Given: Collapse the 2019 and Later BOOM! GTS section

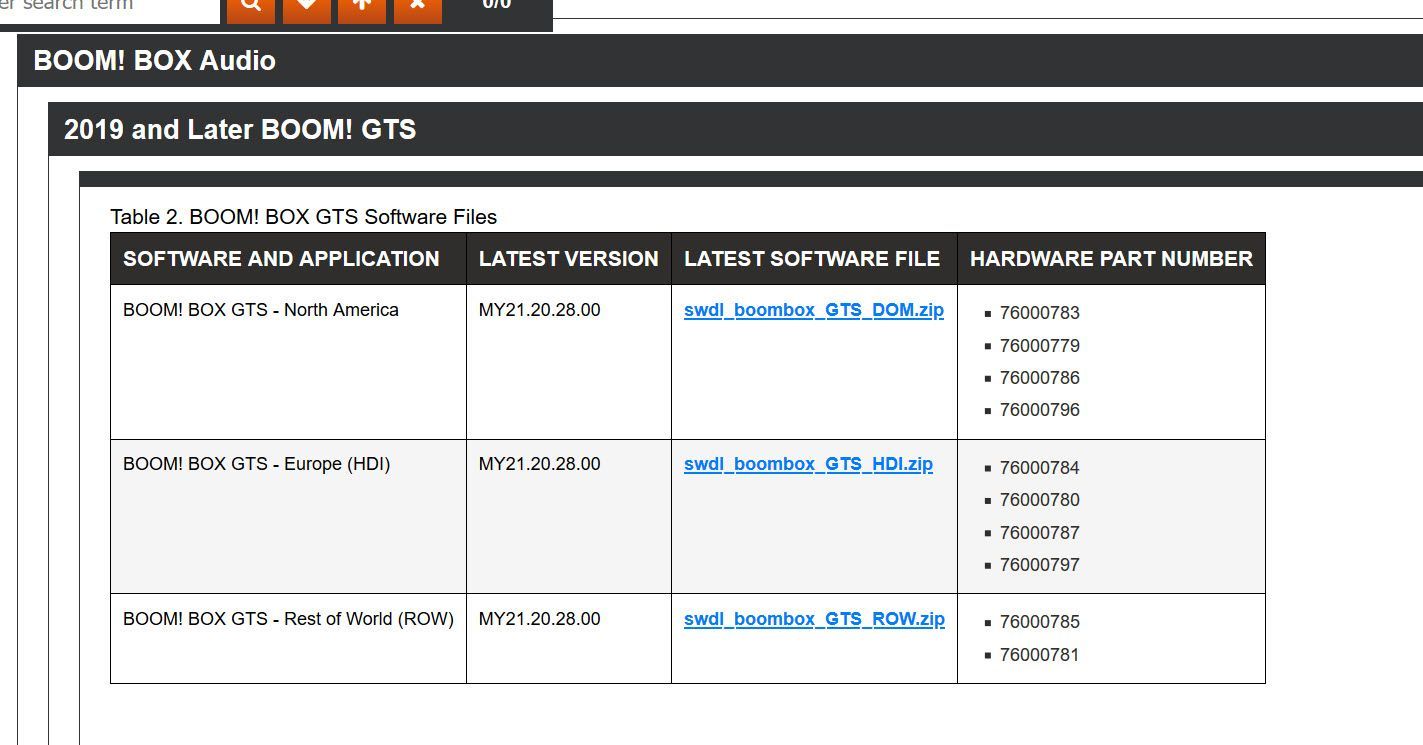Looking at the screenshot, I should point(240,130).
